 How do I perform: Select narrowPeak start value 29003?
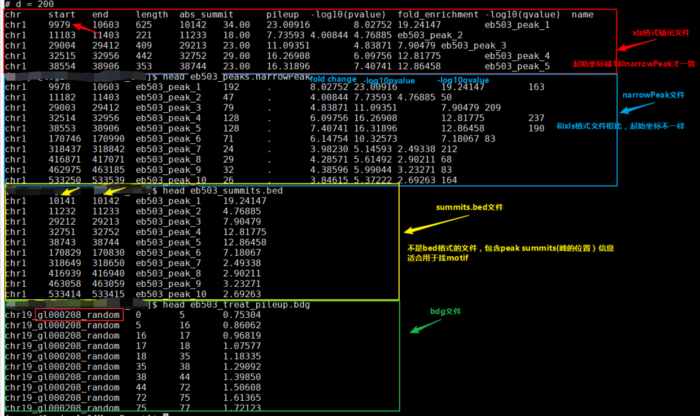(62, 108)
